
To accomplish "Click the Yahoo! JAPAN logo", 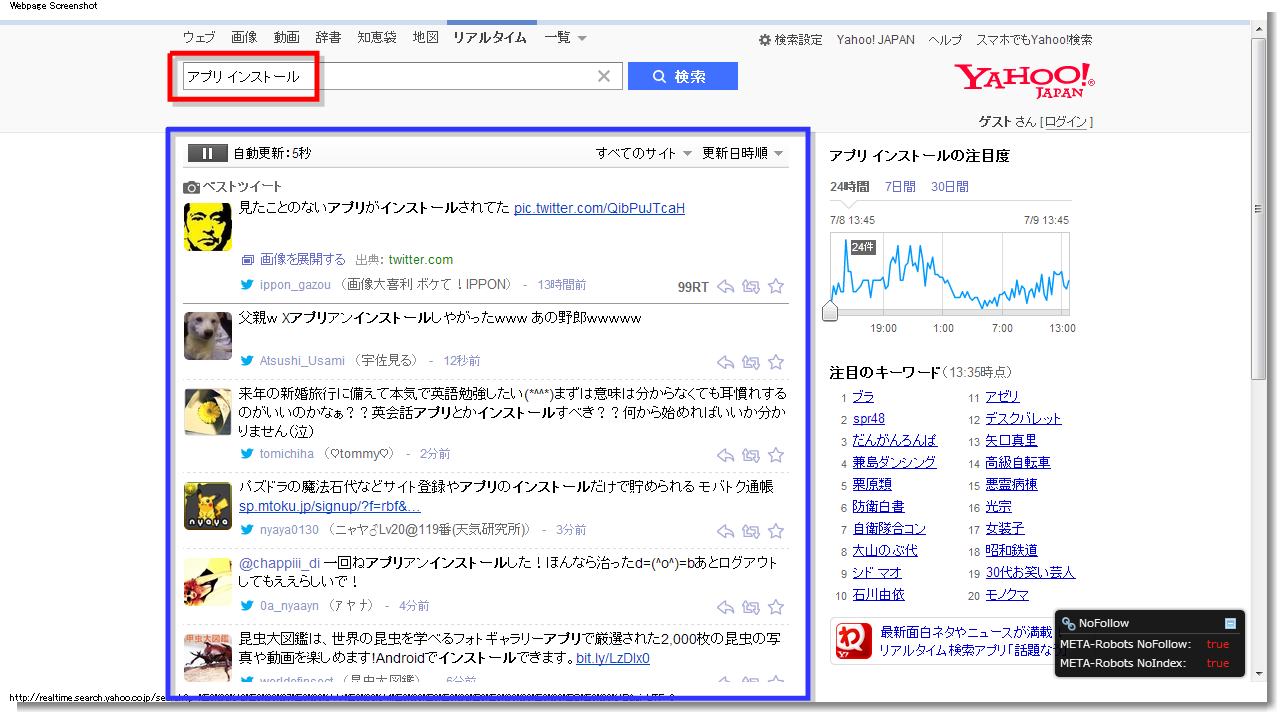I will tap(1024, 81).
